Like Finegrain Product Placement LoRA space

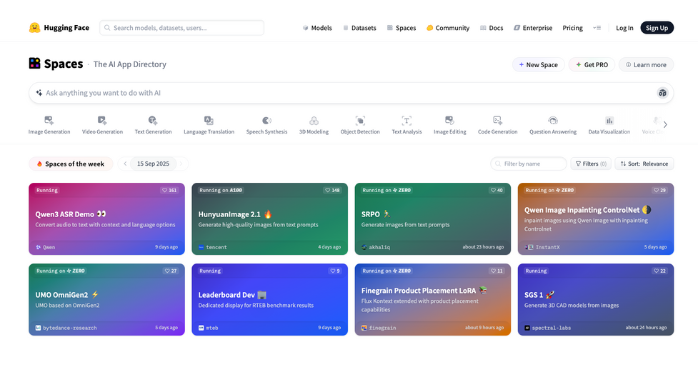[496, 271]
